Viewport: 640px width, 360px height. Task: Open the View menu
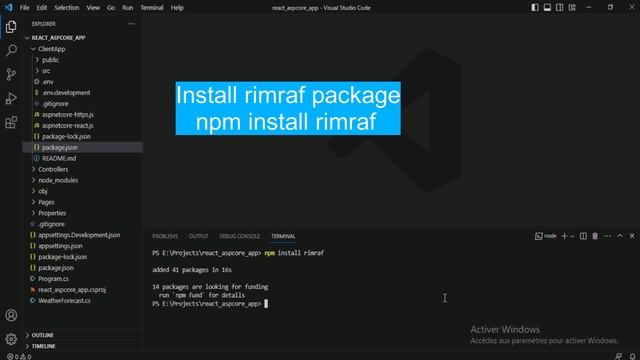click(x=93, y=8)
